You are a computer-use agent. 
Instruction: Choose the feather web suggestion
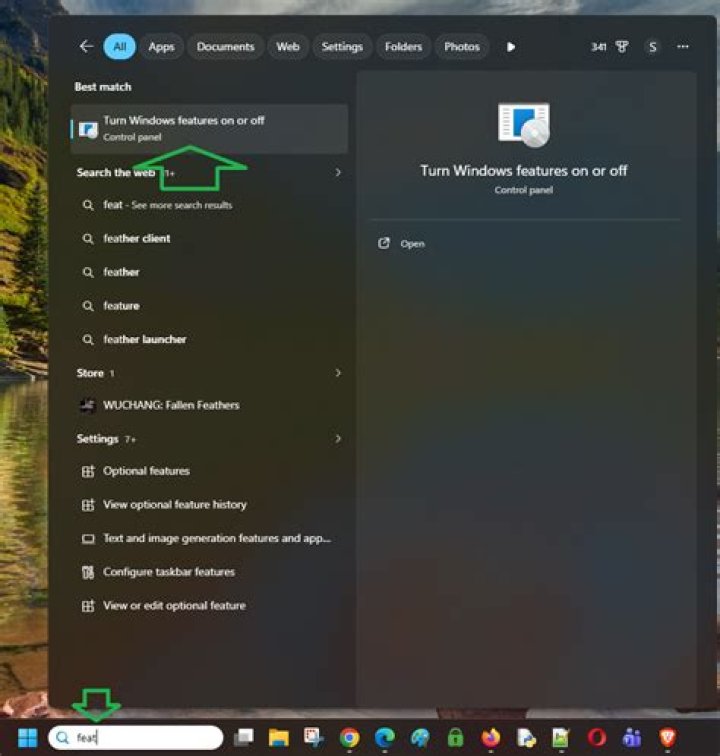click(209, 272)
